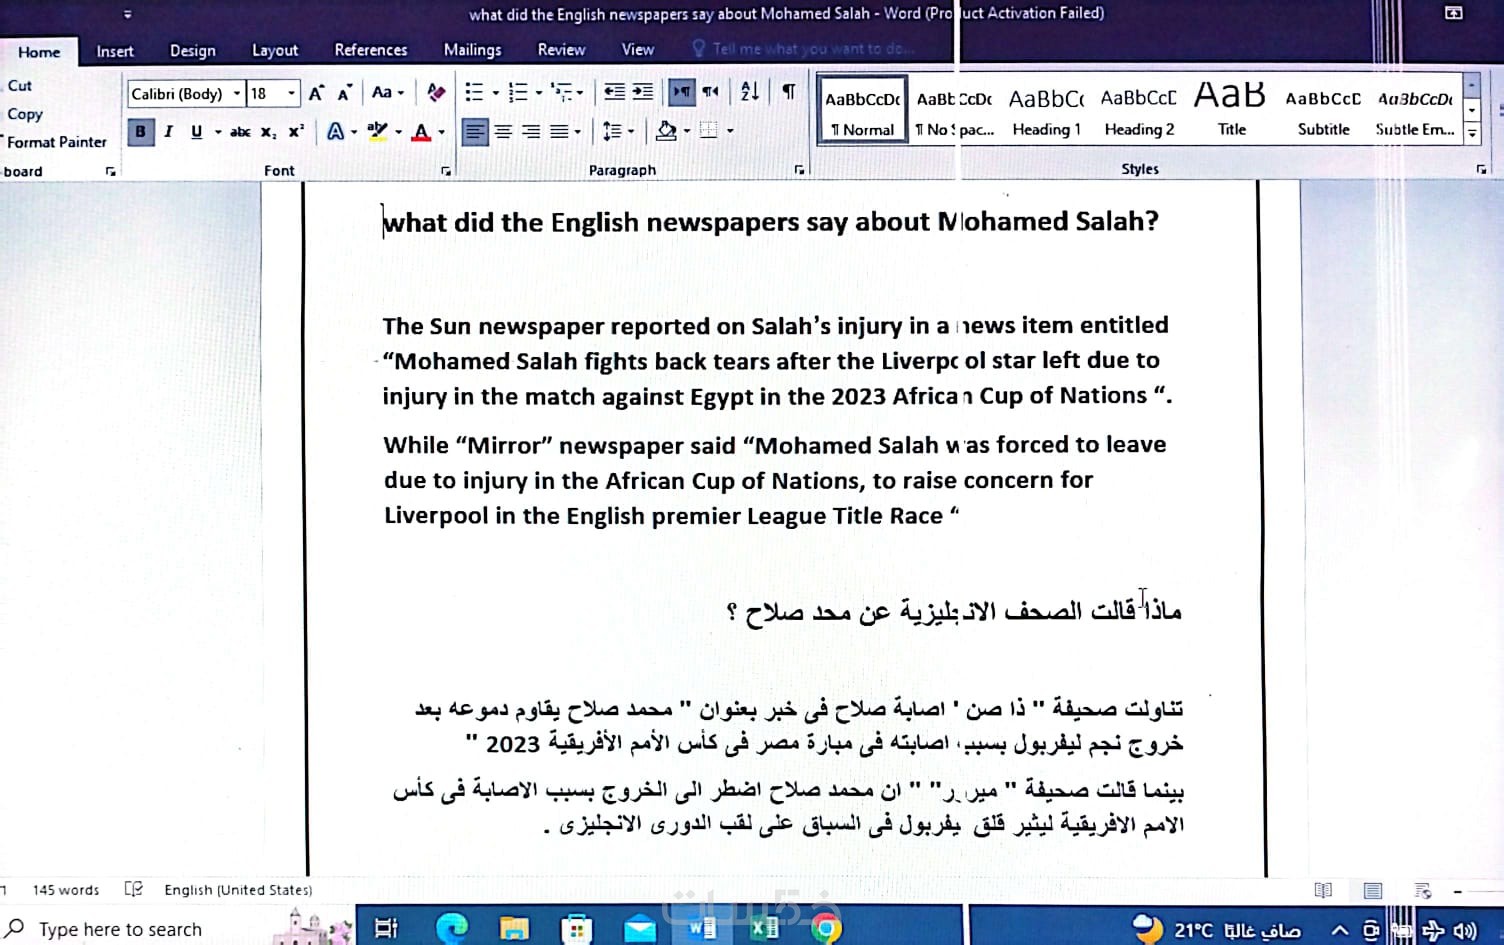Click the Clear All Formatting eraser icon
Screen dimensions: 1504x945
coord(436,92)
